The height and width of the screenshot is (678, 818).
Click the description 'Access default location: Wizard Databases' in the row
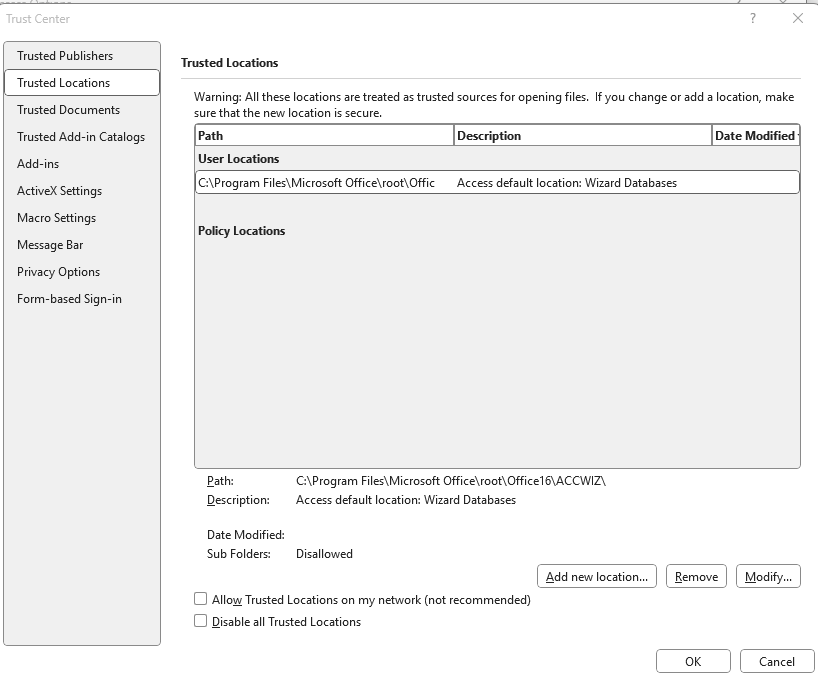[567, 183]
